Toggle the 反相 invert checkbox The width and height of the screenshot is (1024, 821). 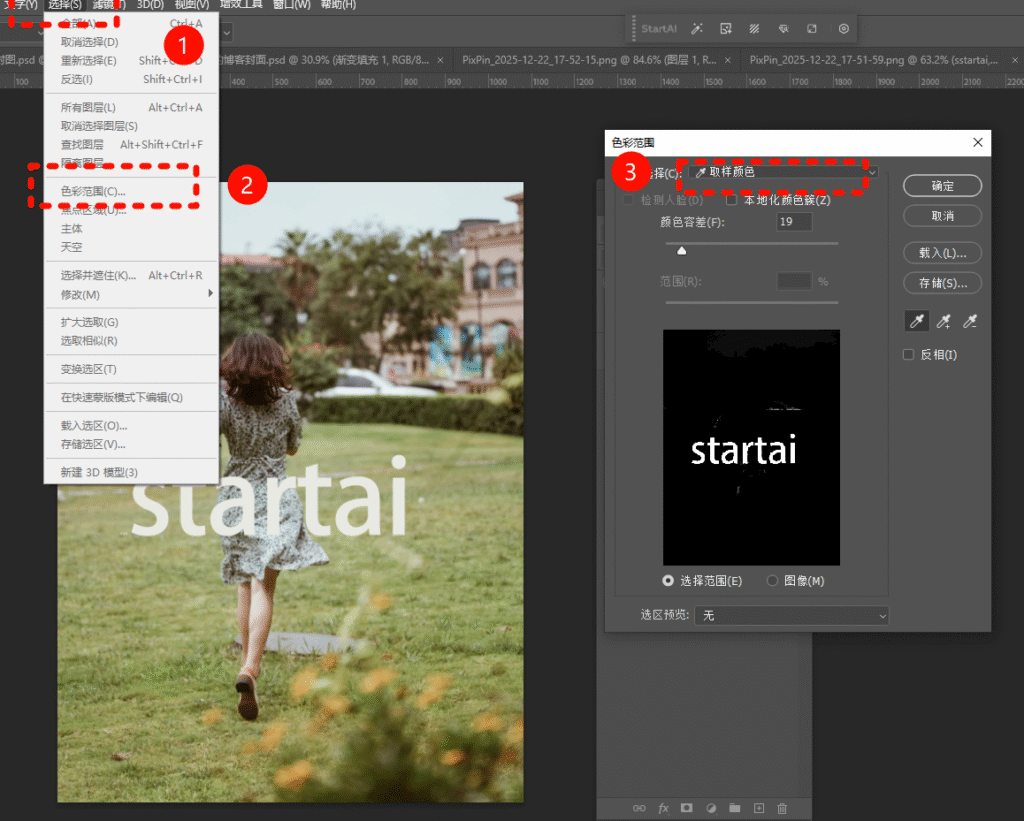pyautogui.click(x=909, y=355)
